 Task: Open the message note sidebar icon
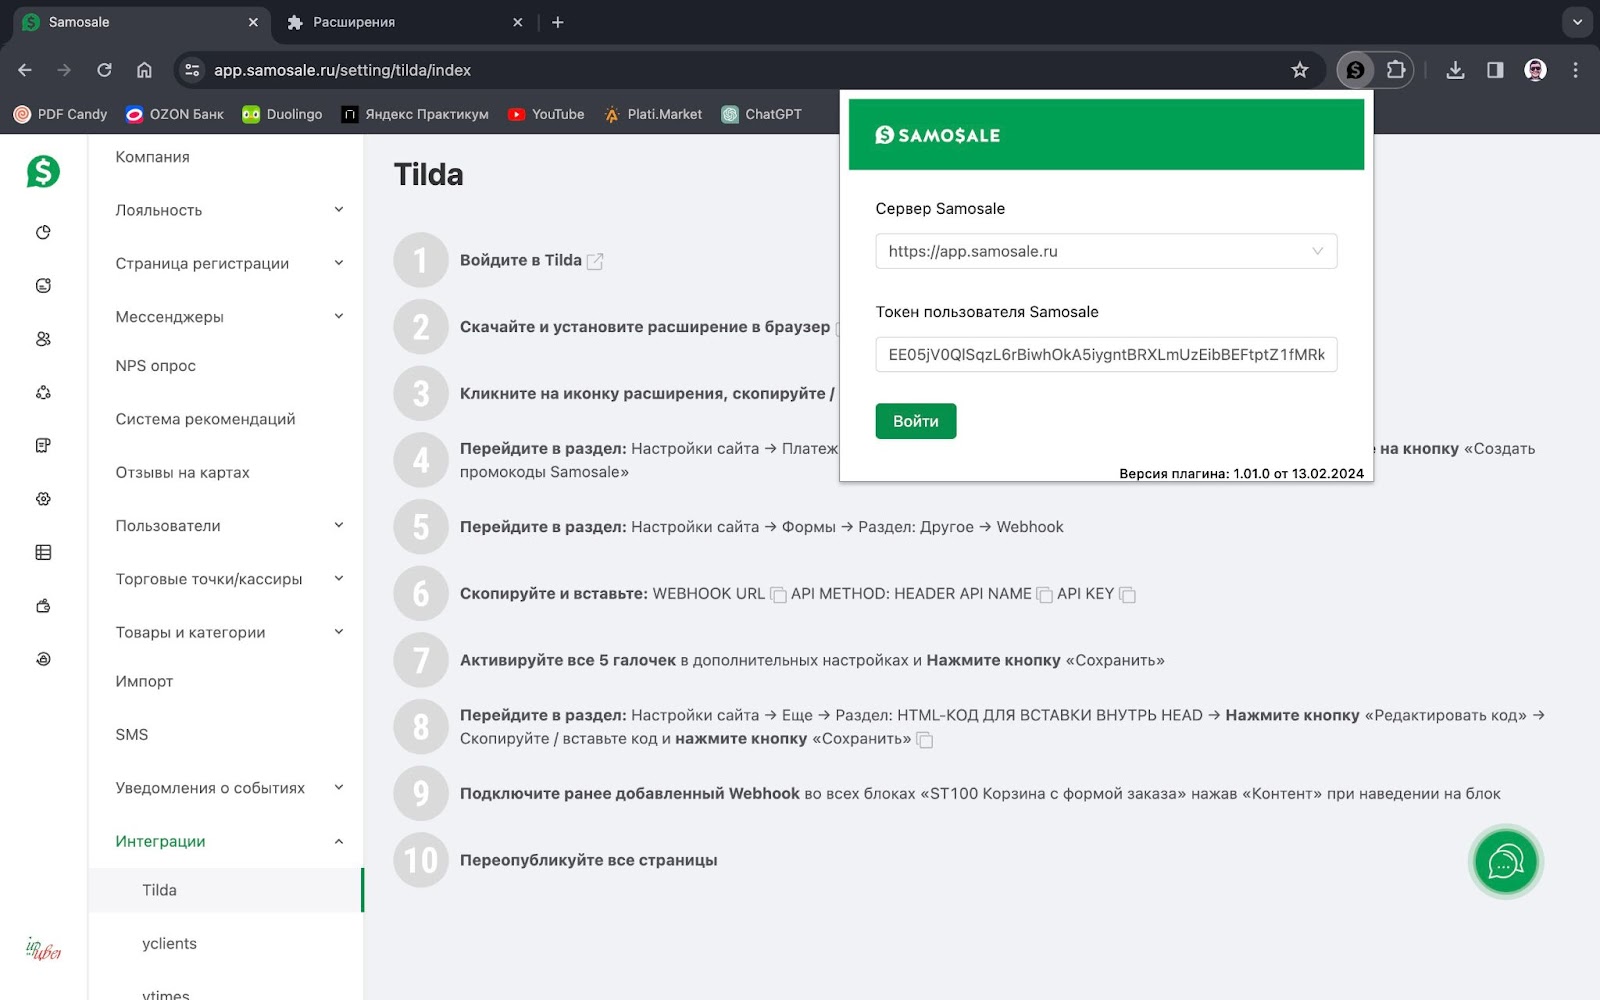[43, 286]
